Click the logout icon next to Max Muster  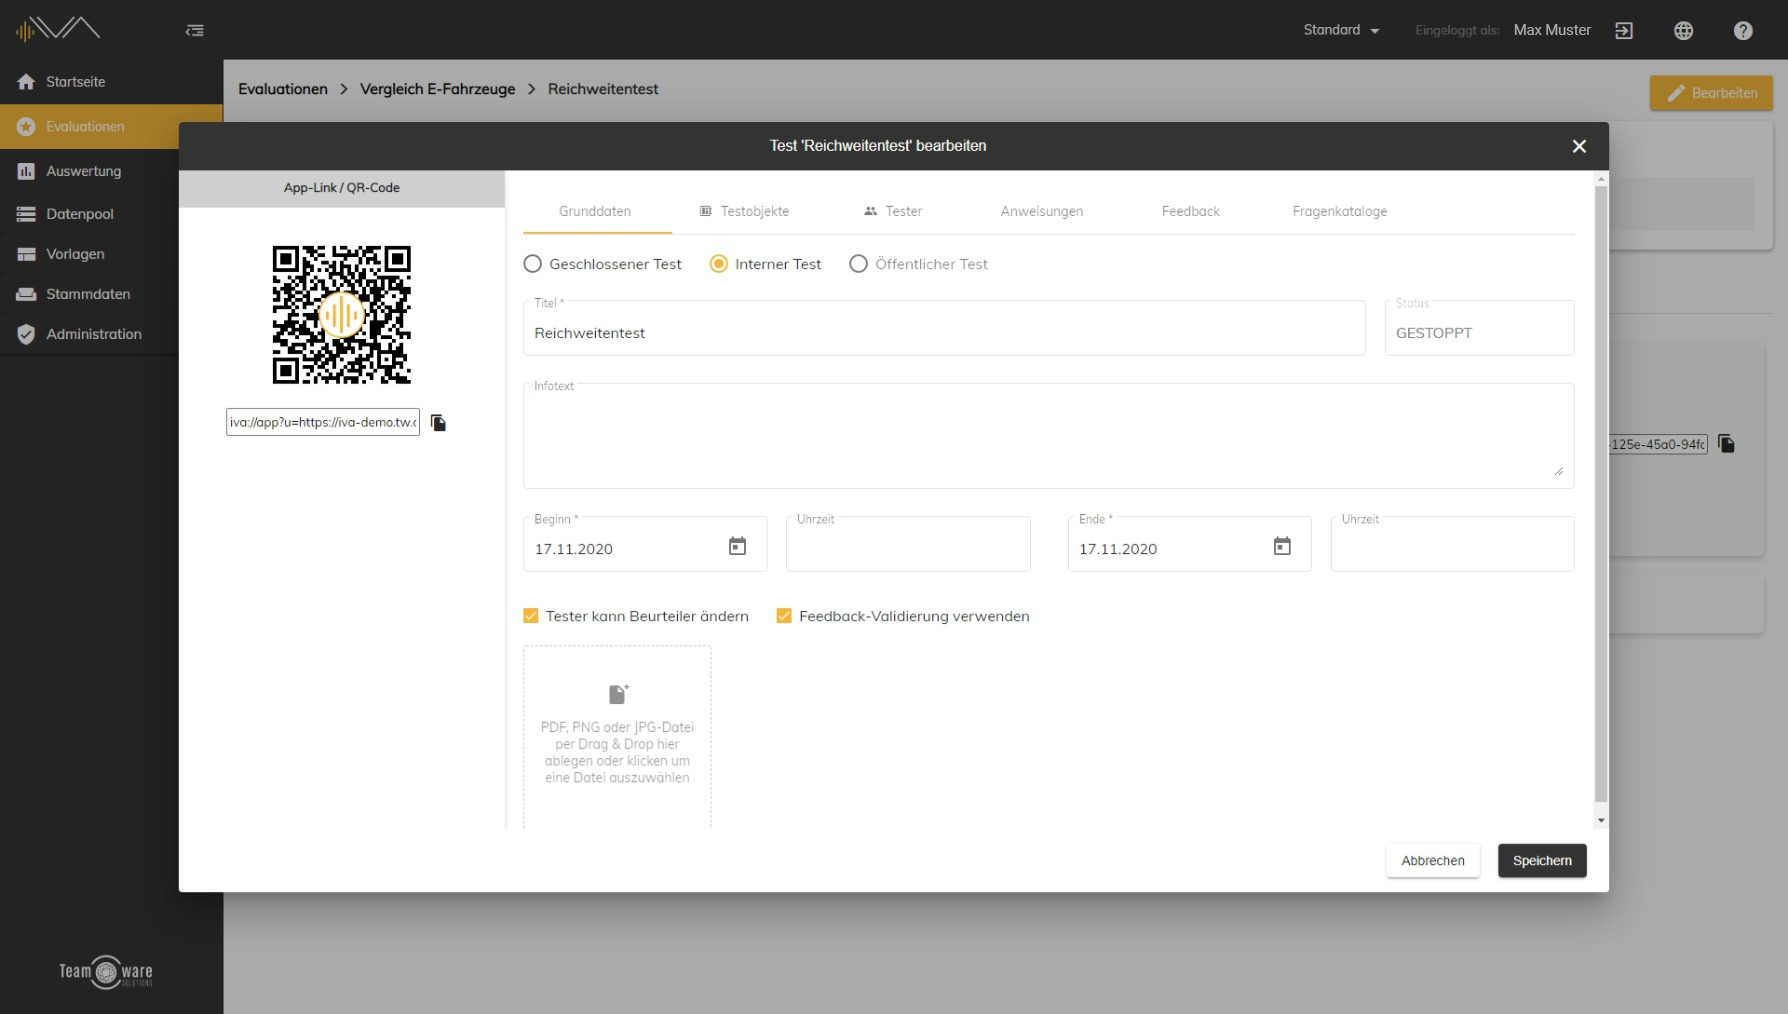tap(1624, 31)
